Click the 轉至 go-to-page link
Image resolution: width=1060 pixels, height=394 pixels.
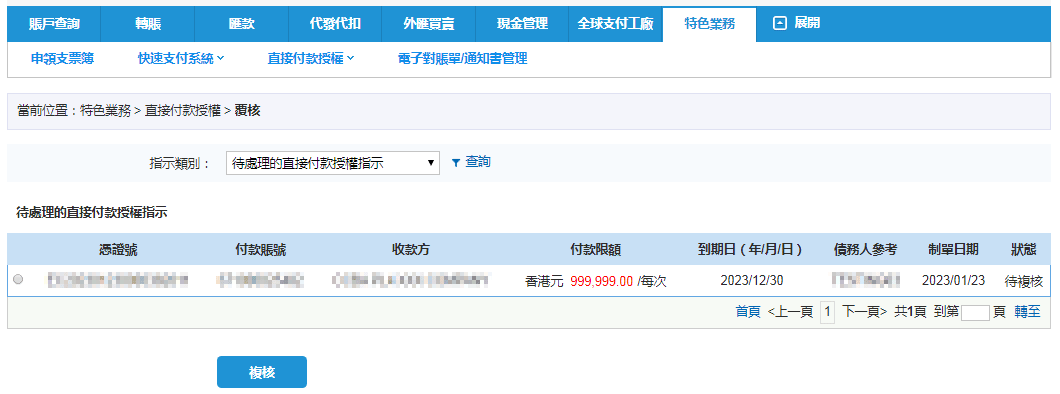[1027, 312]
